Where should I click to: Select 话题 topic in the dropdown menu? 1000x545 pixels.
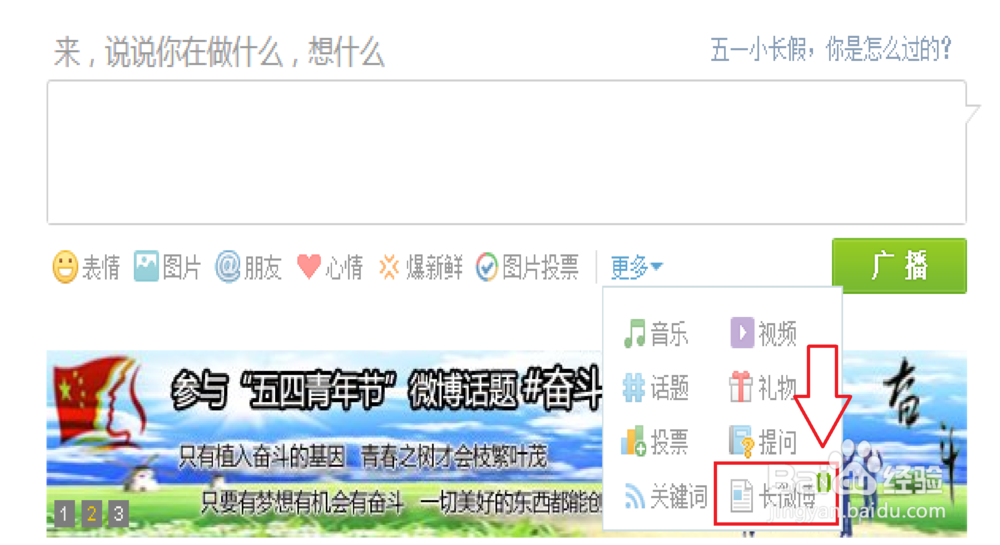tap(656, 388)
